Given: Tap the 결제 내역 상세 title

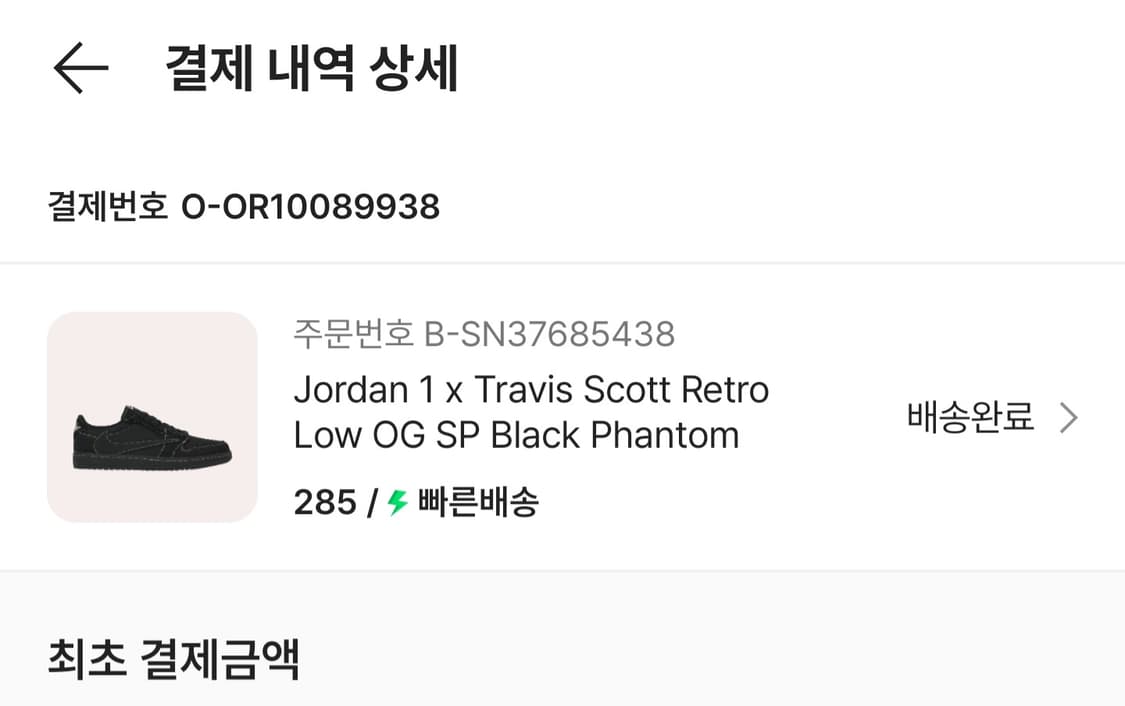Looking at the screenshot, I should tap(310, 68).
